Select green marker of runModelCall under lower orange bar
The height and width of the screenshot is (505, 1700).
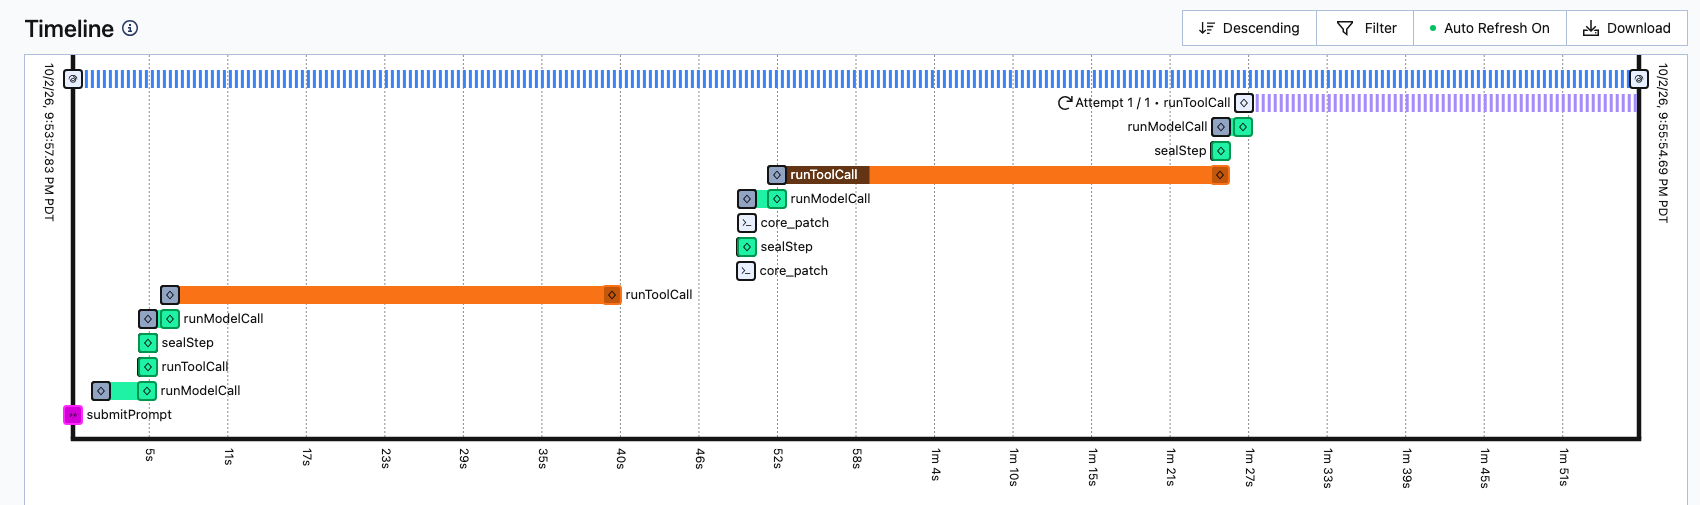click(170, 319)
